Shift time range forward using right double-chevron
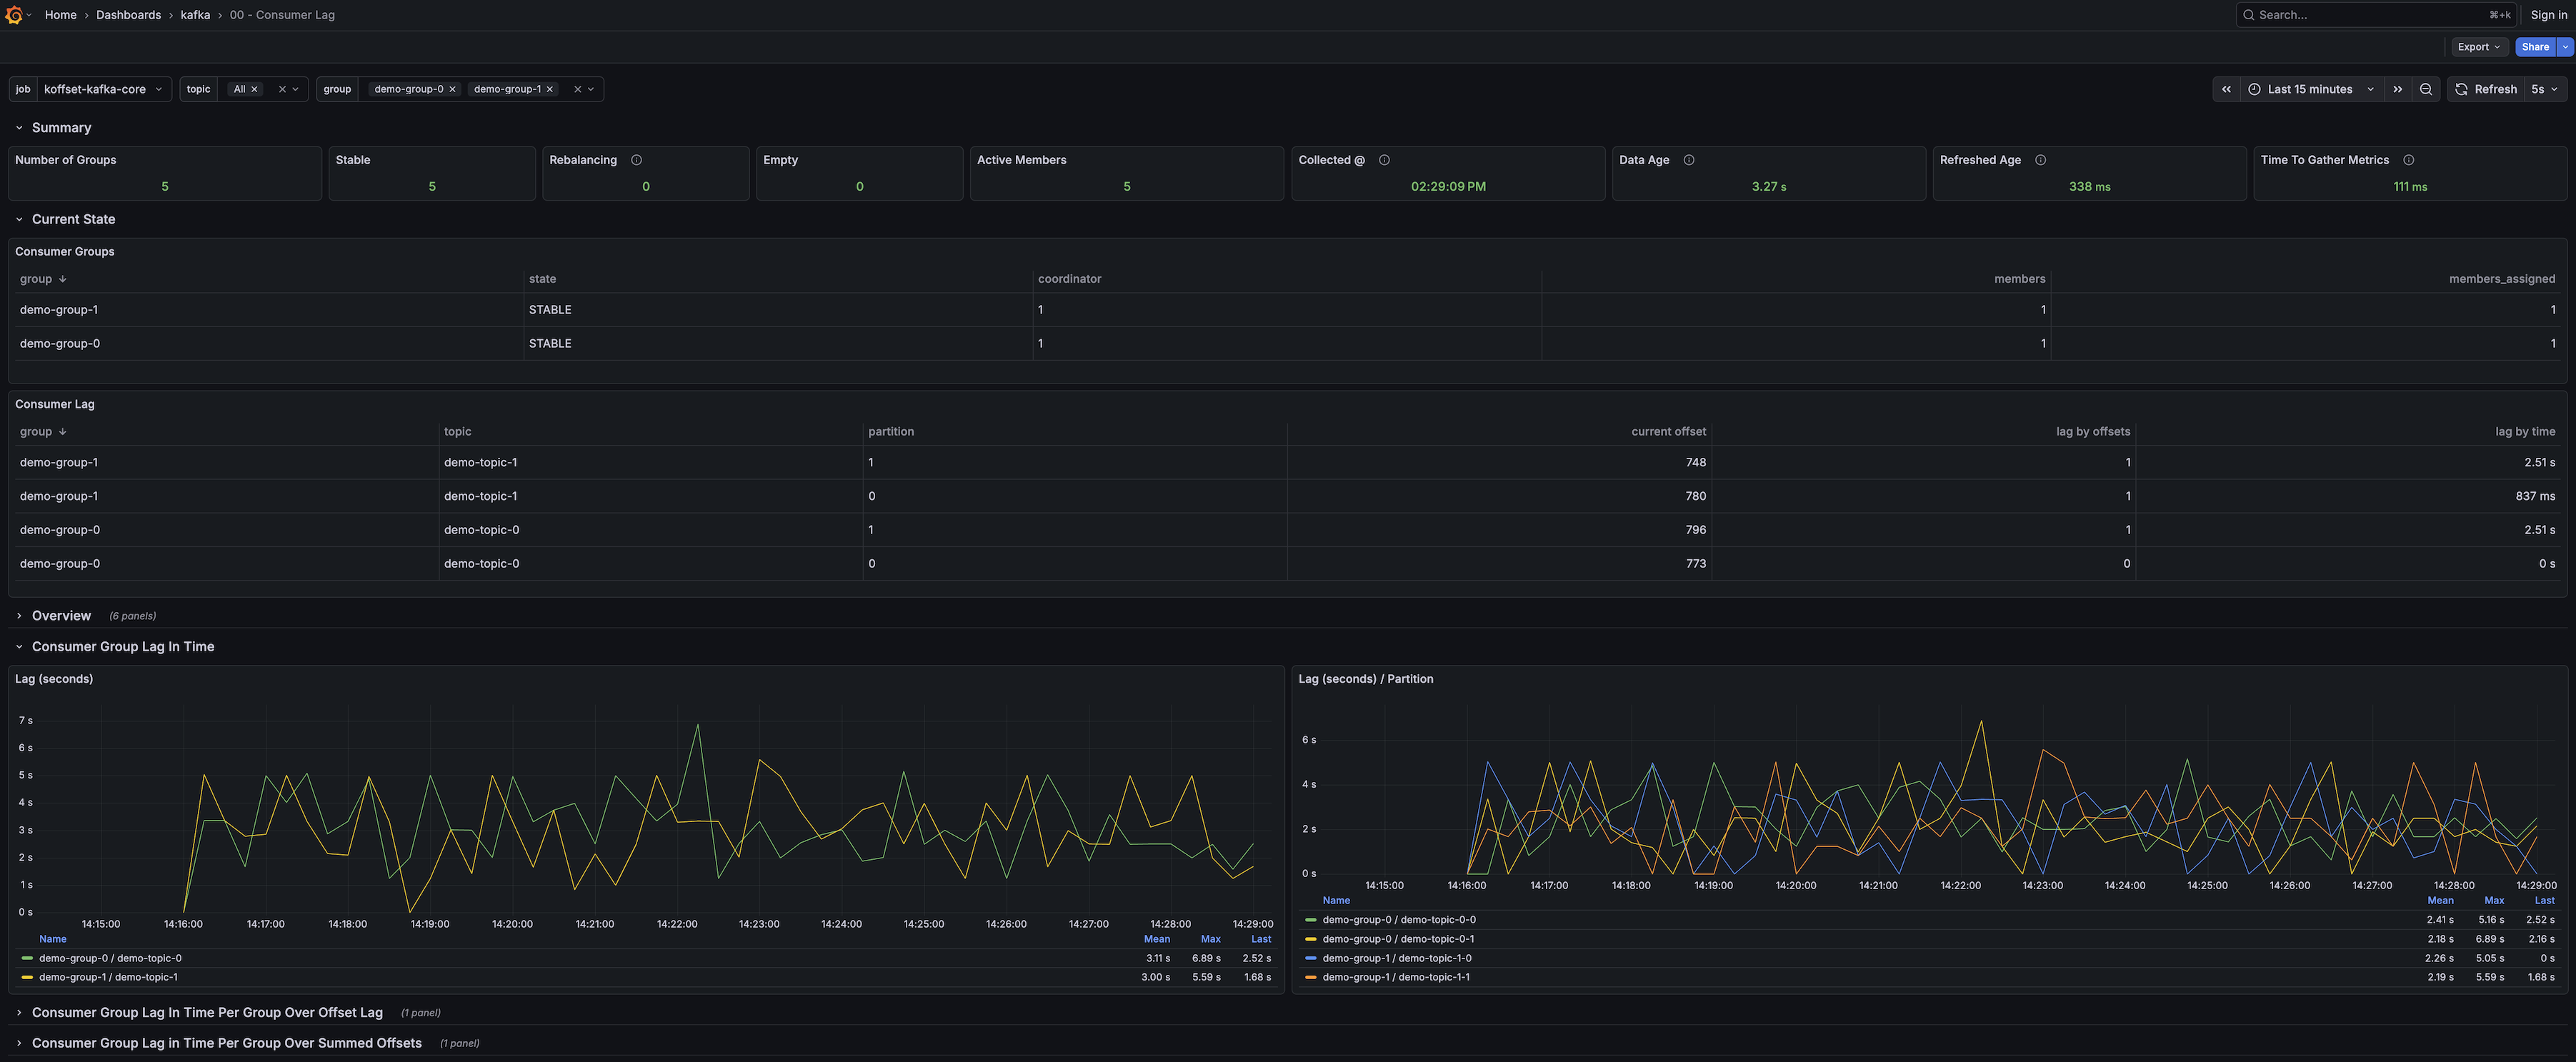 (2398, 89)
